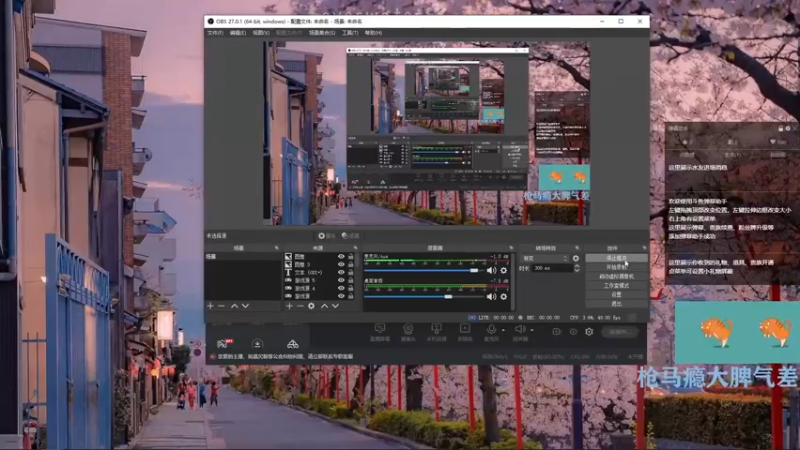
Task: Enable 工作室模式 studio mode
Action: [616, 286]
